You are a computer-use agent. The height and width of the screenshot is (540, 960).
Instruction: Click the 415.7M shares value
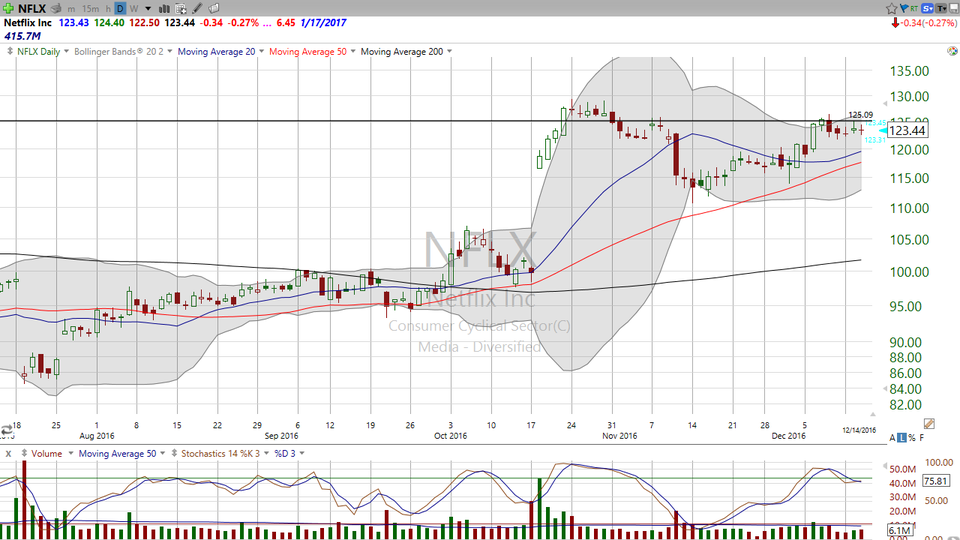pyautogui.click(x=23, y=36)
